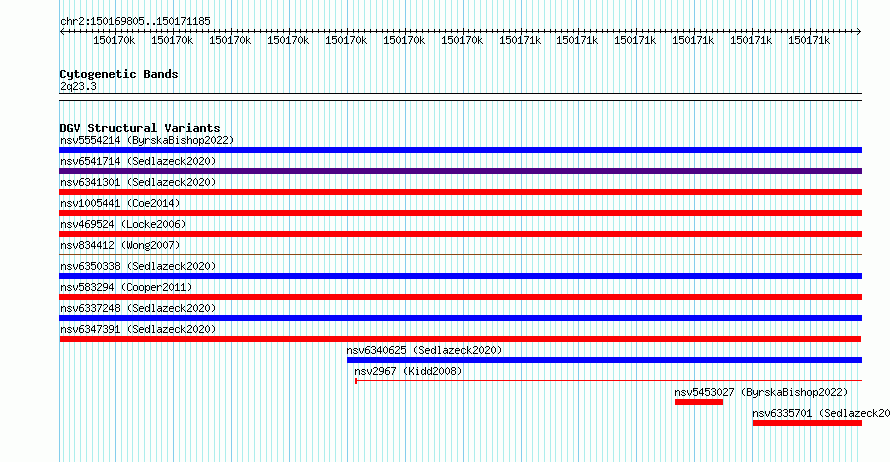The image size is (890, 462).
Task: Click the chr2:150169805..150171185 coordinates text
Action: 135,21
